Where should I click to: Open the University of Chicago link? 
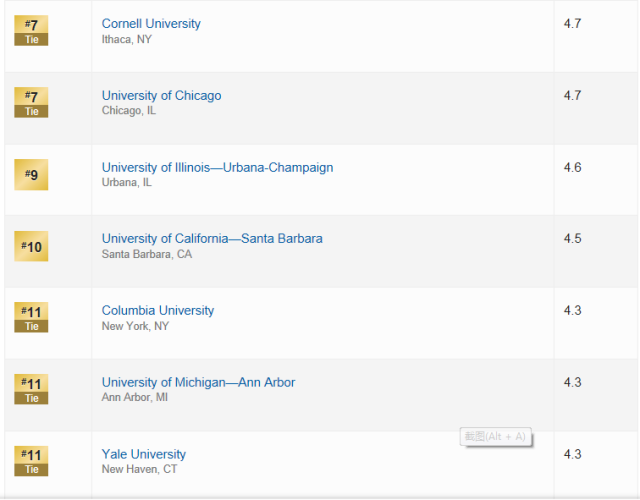161,96
